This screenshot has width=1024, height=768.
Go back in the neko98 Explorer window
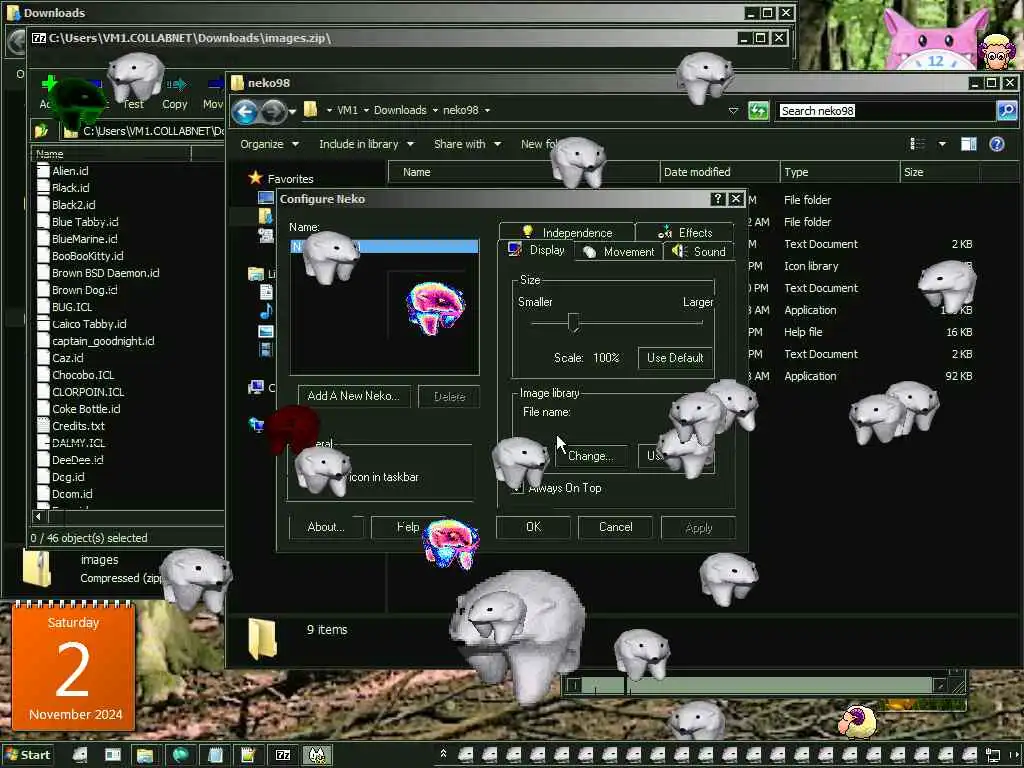tap(245, 112)
